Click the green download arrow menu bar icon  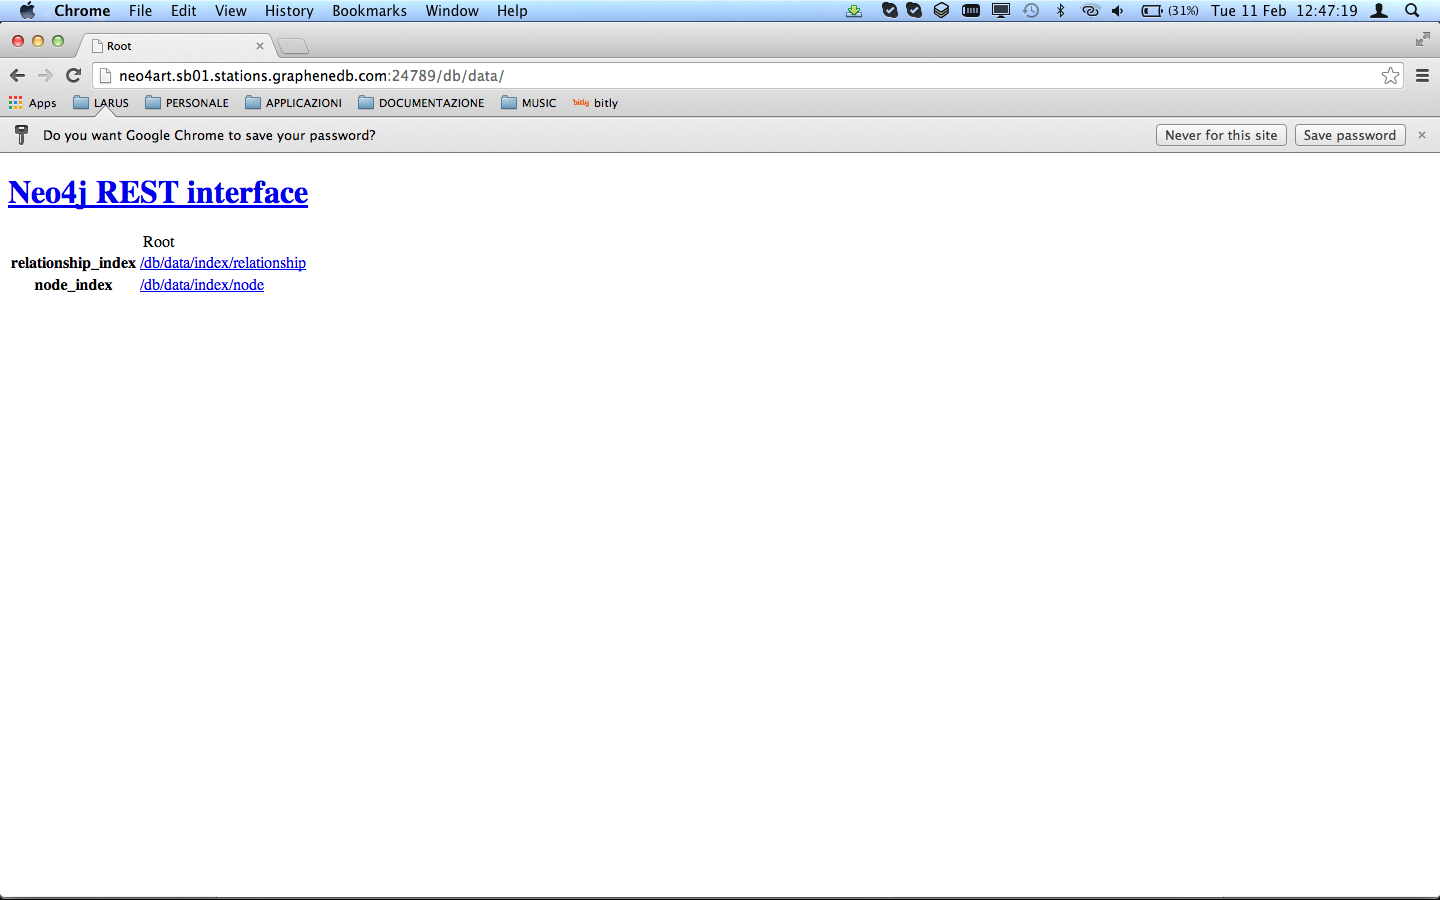[854, 11]
